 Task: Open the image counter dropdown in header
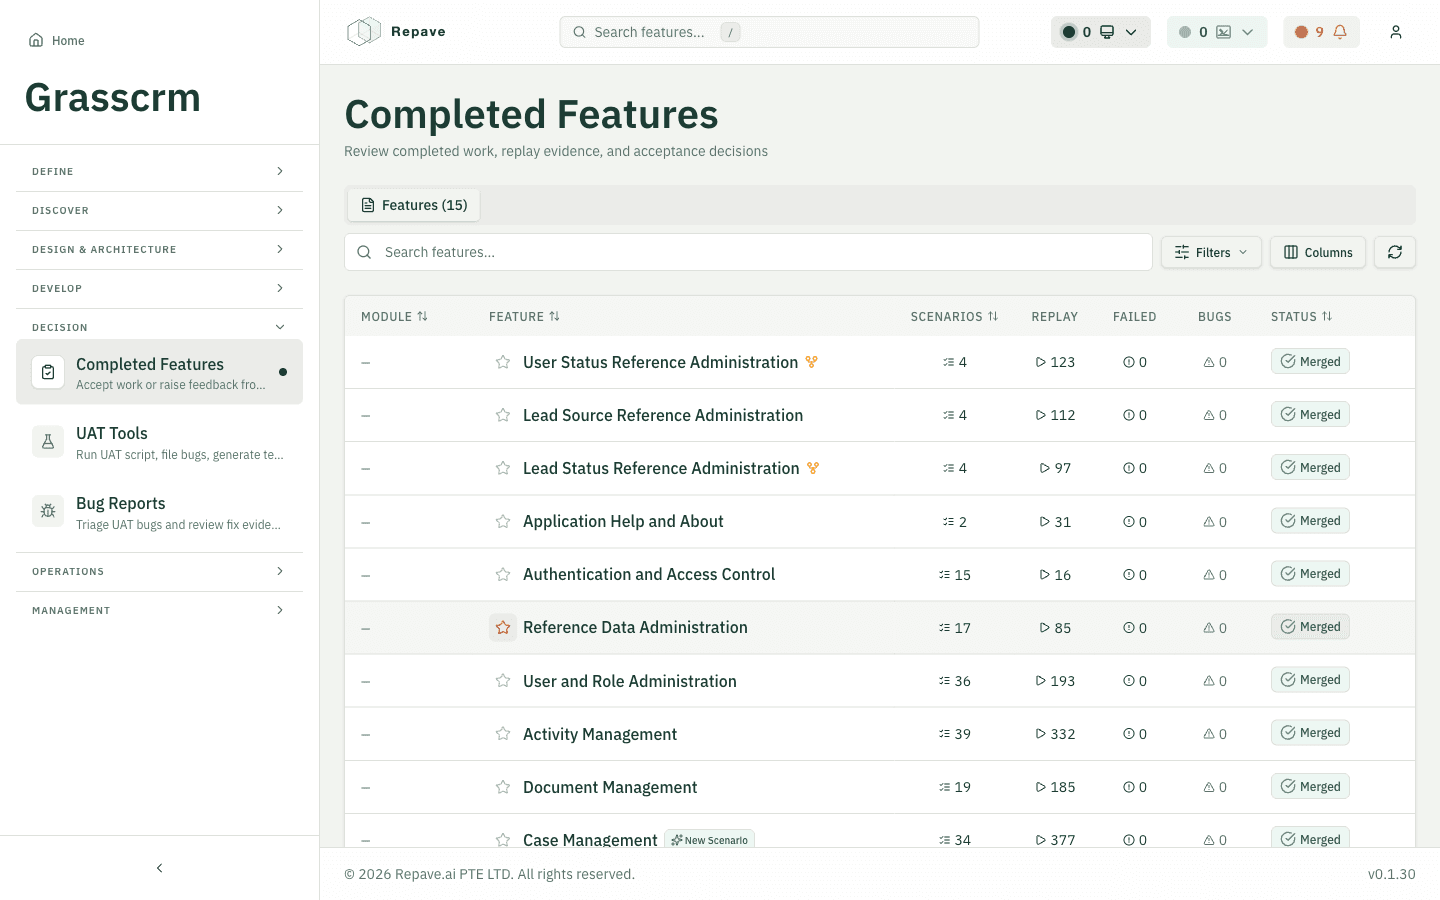pyautogui.click(x=1217, y=32)
